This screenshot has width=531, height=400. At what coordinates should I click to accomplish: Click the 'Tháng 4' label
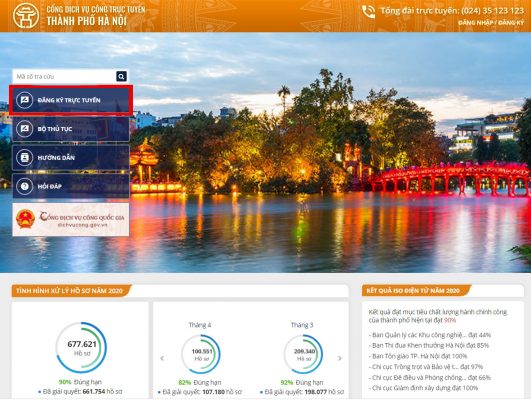[x=200, y=325]
